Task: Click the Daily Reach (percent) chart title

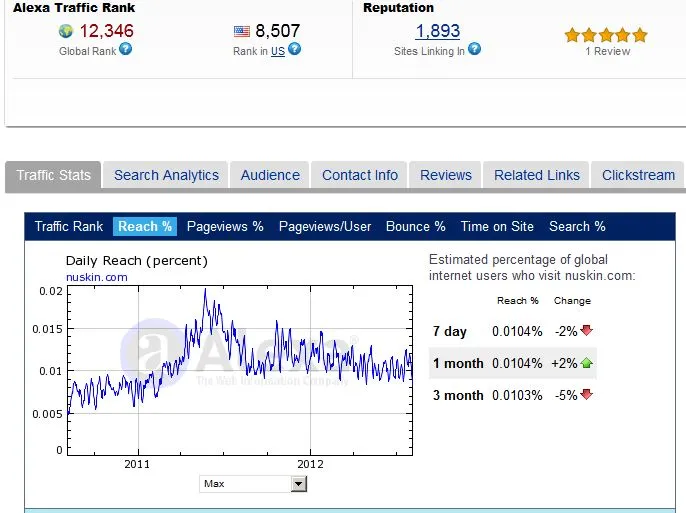Action: pos(136,261)
